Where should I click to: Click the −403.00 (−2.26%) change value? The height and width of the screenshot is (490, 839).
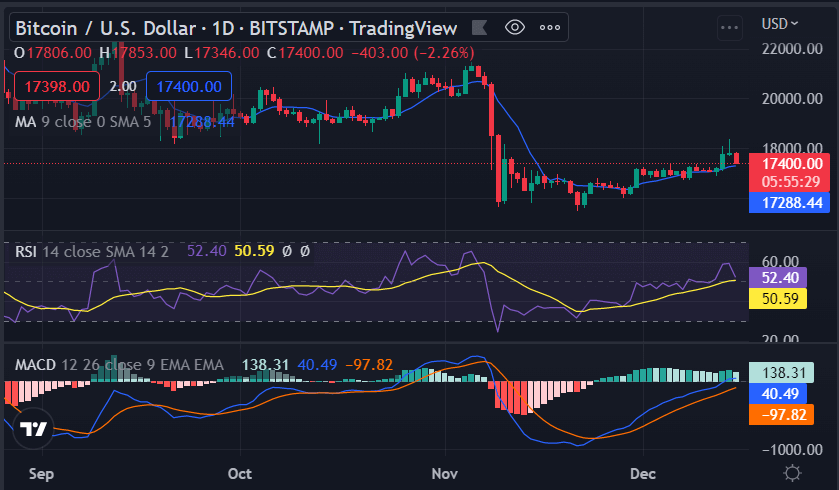413,53
